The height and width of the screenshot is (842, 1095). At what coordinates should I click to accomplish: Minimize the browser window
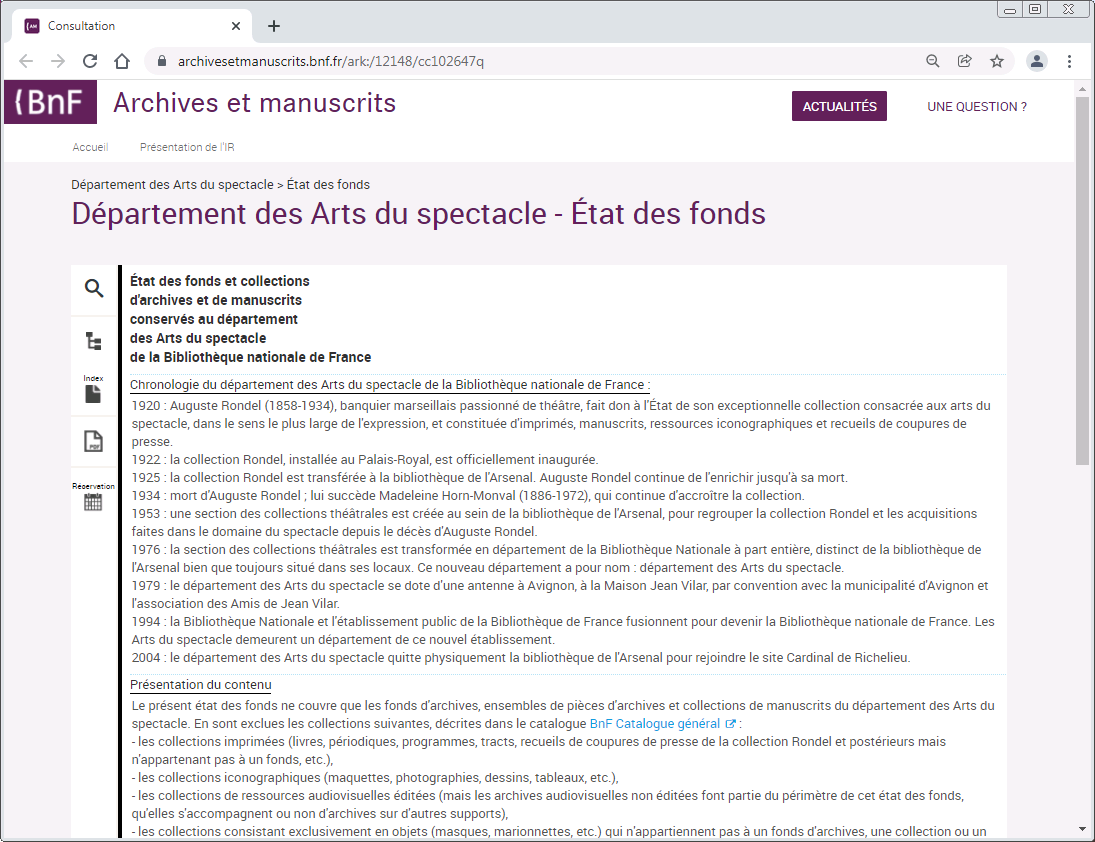[1010, 10]
